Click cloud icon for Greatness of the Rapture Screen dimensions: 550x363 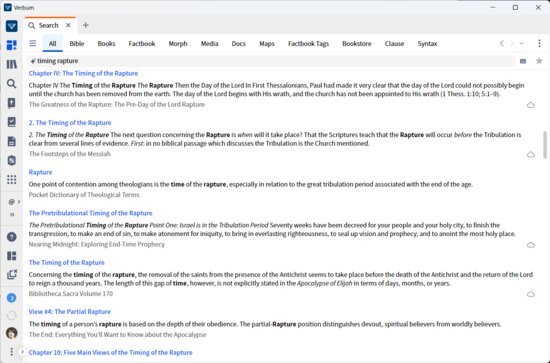coord(531,105)
